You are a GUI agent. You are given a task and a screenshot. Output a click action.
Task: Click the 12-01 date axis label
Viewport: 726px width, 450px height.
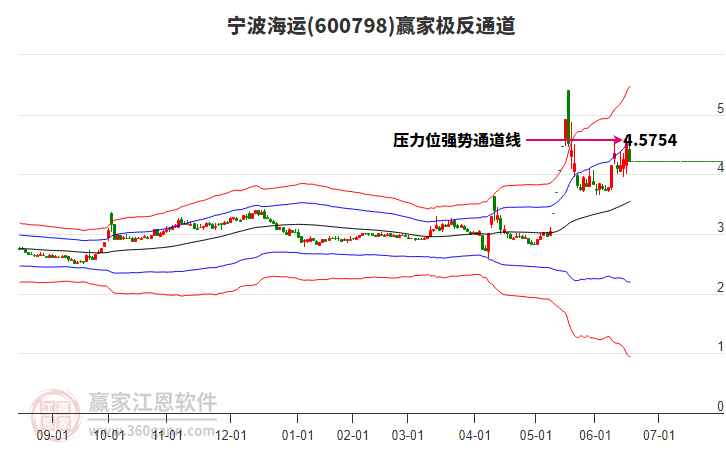pos(231,435)
